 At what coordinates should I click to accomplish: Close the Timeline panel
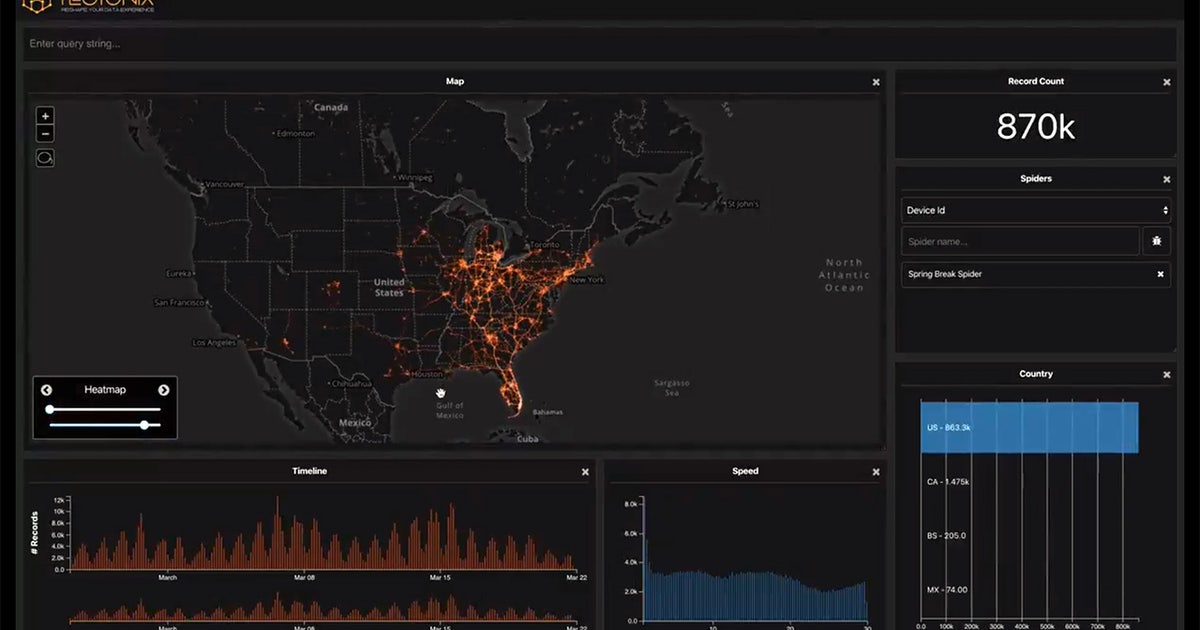pos(585,472)
